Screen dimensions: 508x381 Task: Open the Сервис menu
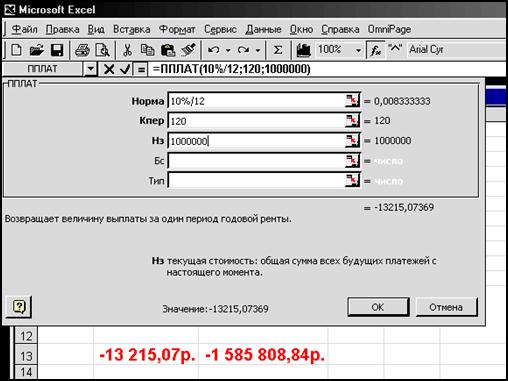(220, 30)
